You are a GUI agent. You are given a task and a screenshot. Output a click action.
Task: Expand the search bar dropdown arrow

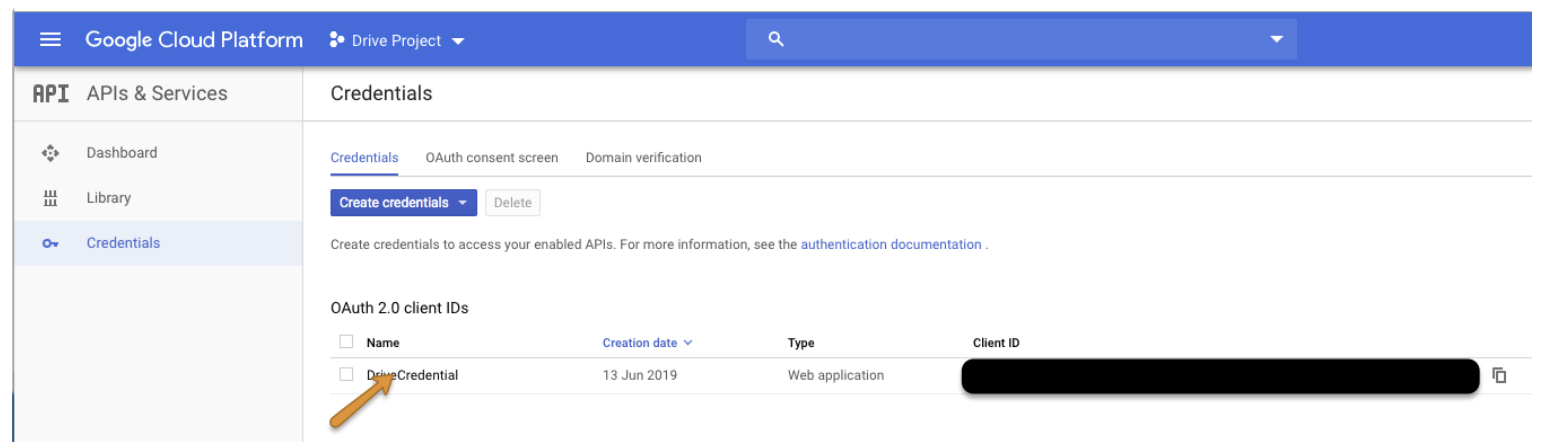coord(1275,40)
